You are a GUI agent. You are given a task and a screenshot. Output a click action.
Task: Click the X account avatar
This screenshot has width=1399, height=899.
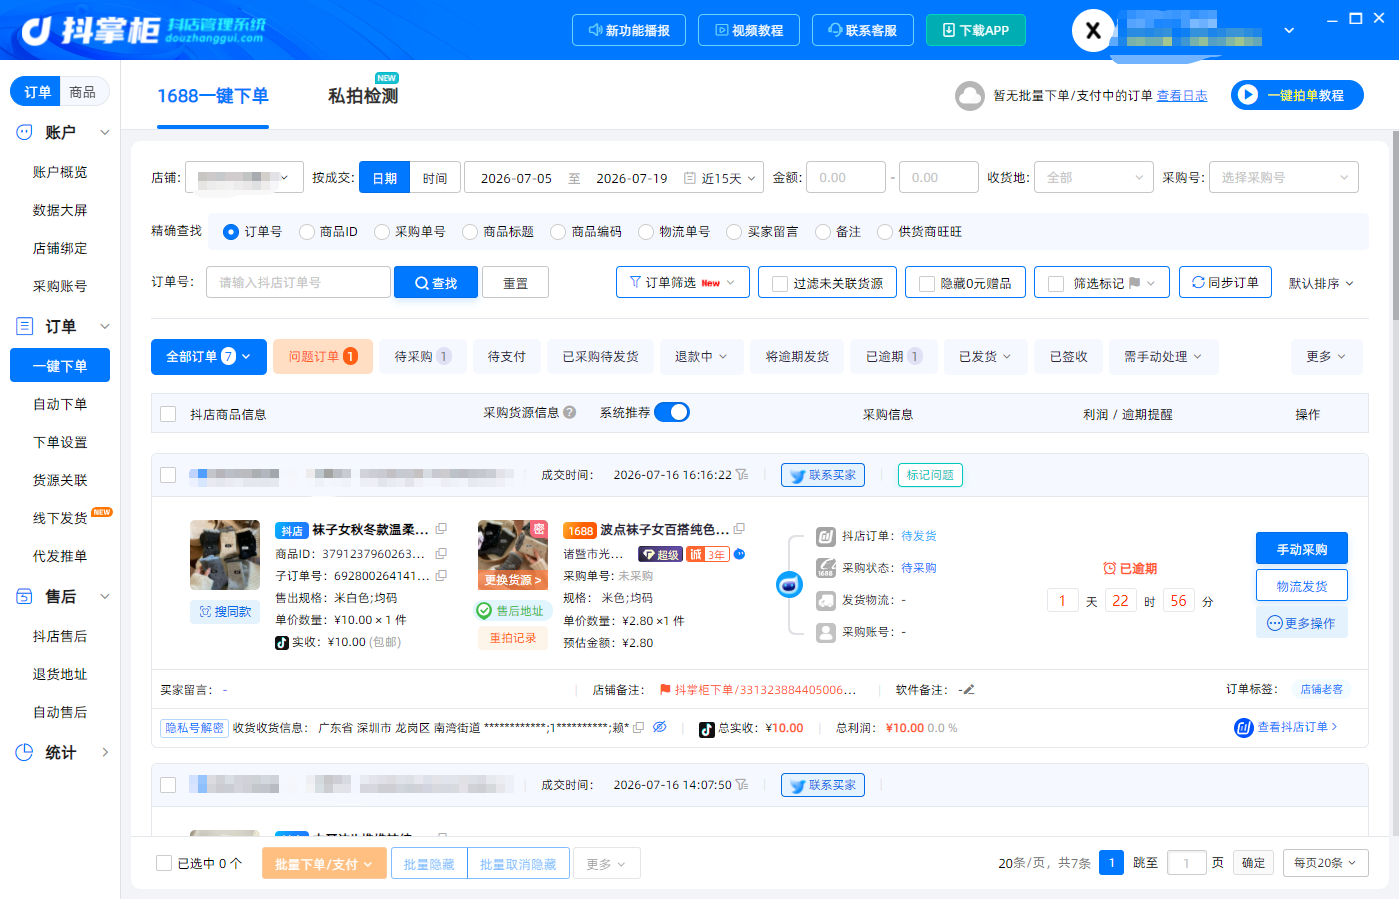point(1093,30)
